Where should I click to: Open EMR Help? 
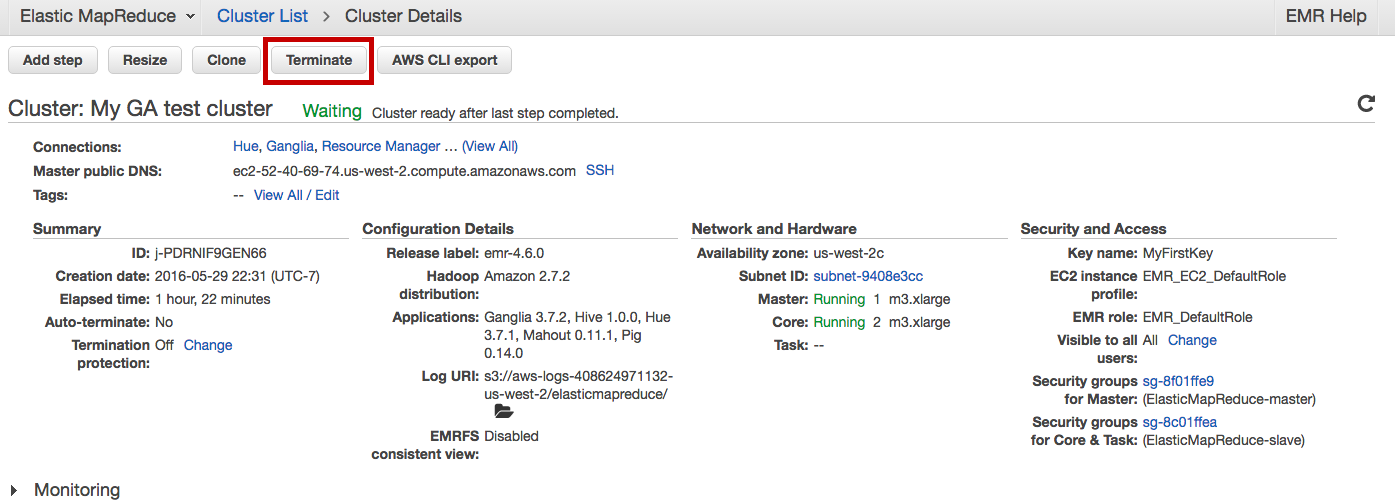[1326, 16]
